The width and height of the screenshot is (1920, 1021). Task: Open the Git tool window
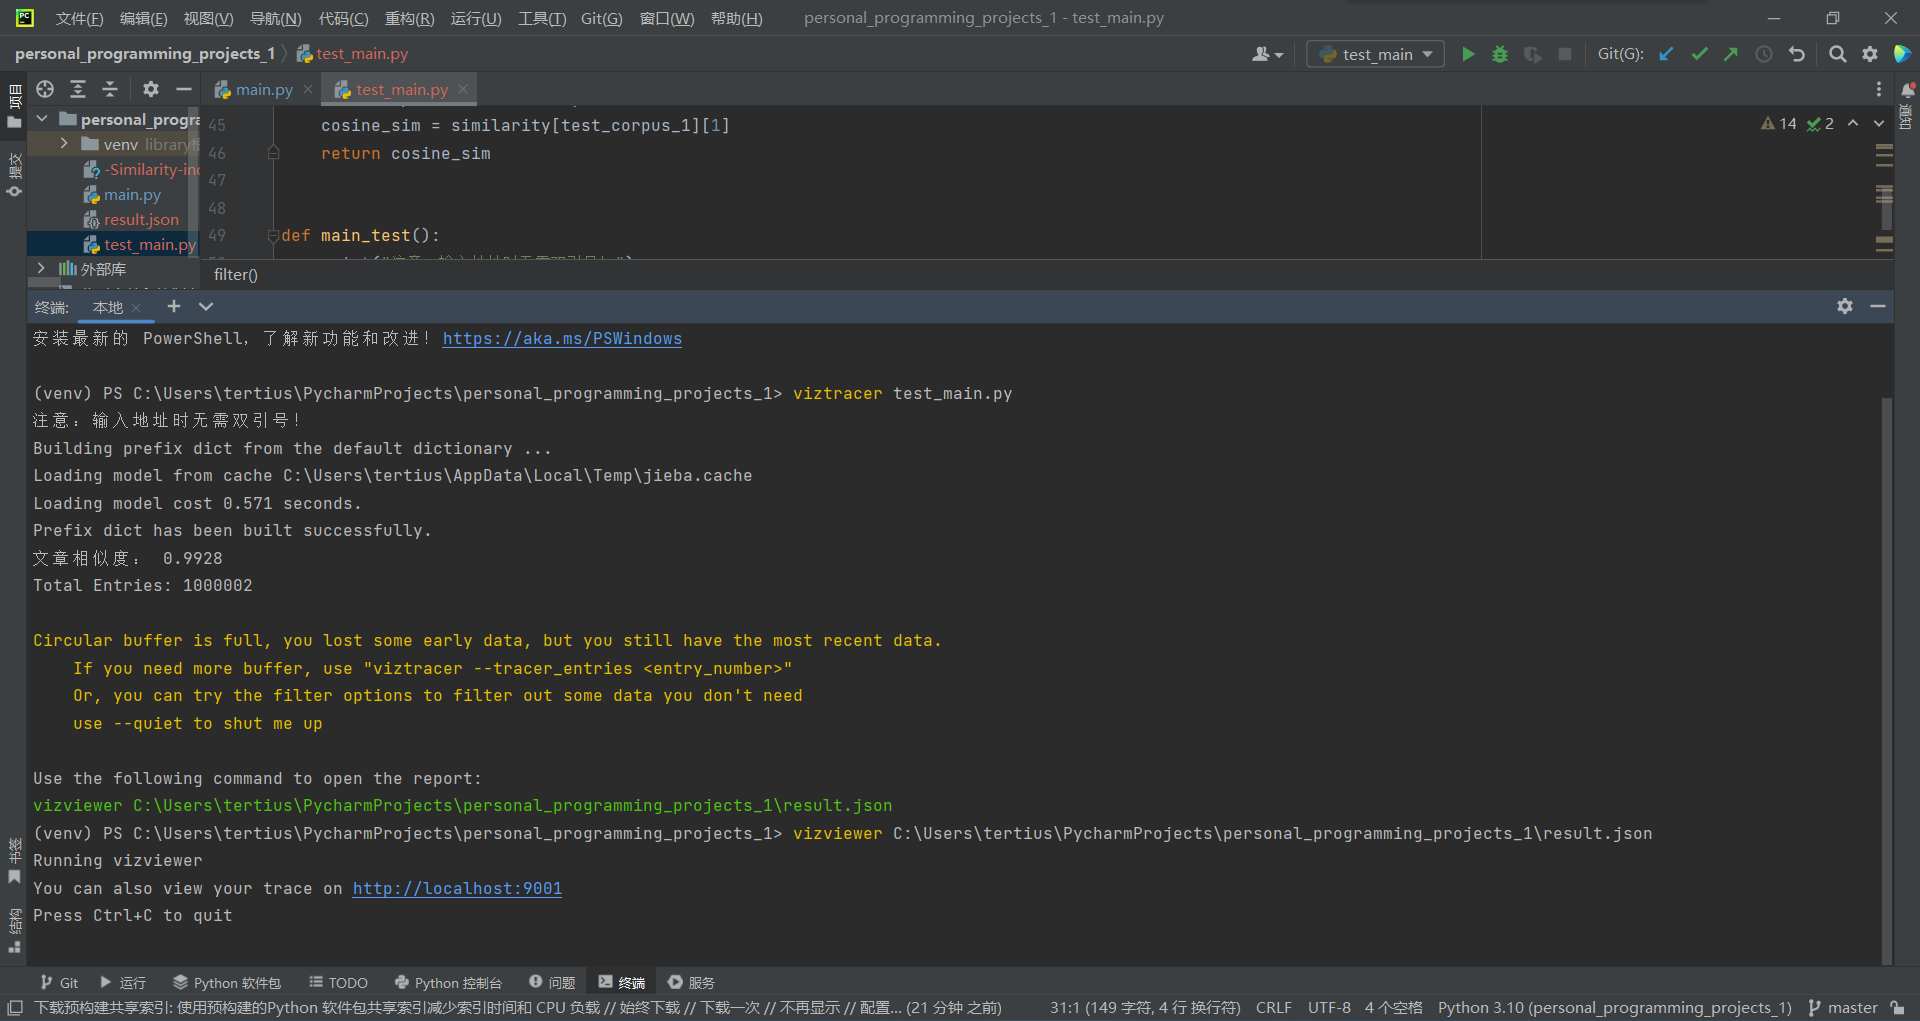click(x=58, y=983)
